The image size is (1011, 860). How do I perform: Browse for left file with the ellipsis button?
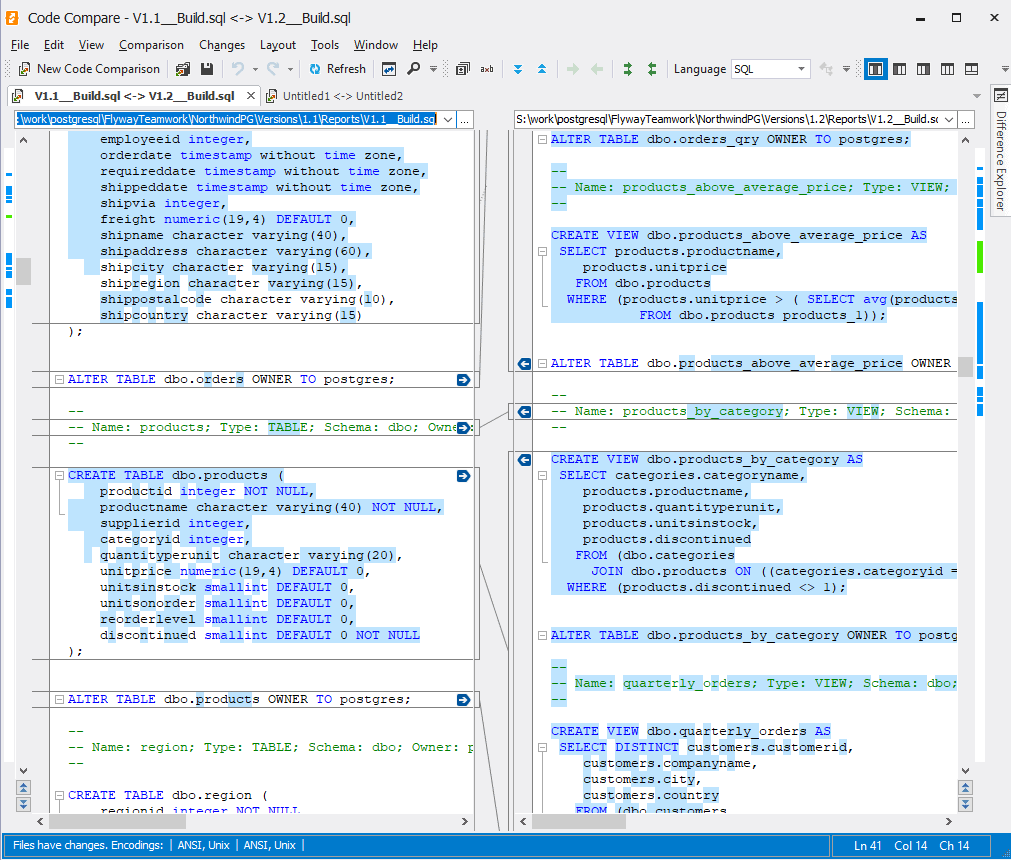click(x=464, y=120)
